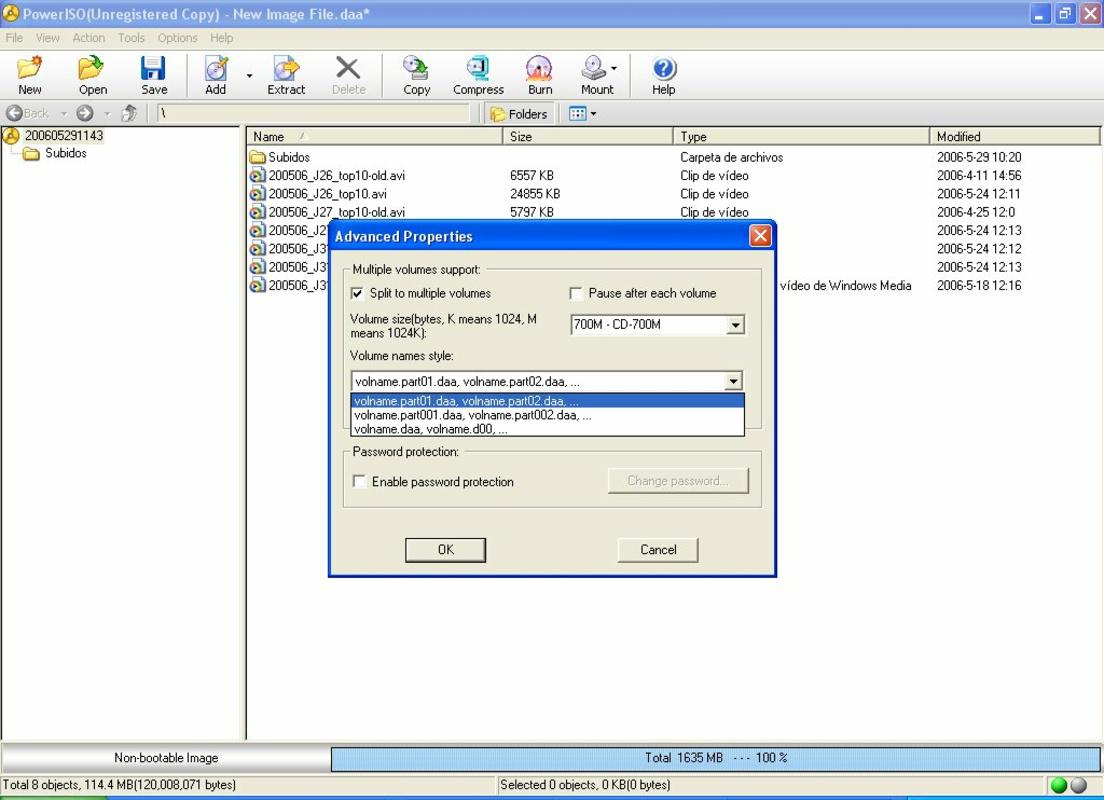Select the Burn icon

(x=539, y=70)
